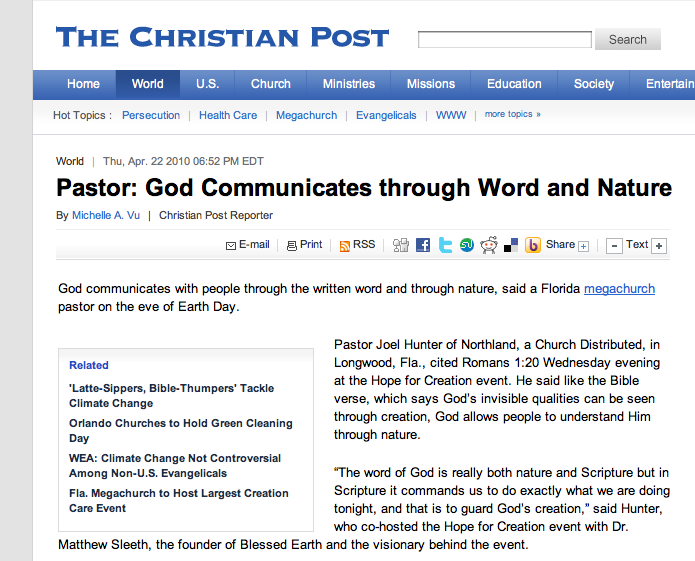Go to the Education tab
Viewport: 695px width, 561px height.
coord(514,84)
